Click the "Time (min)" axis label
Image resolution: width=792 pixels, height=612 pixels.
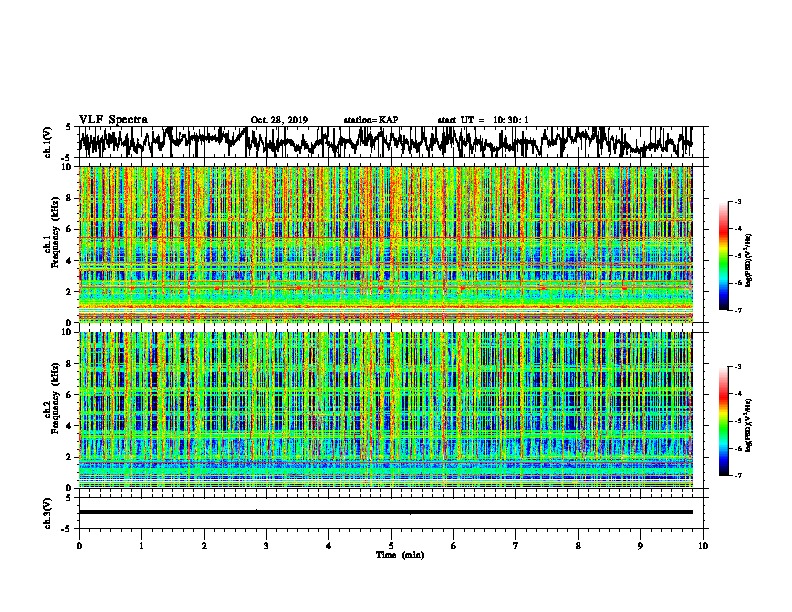(400, 555)
